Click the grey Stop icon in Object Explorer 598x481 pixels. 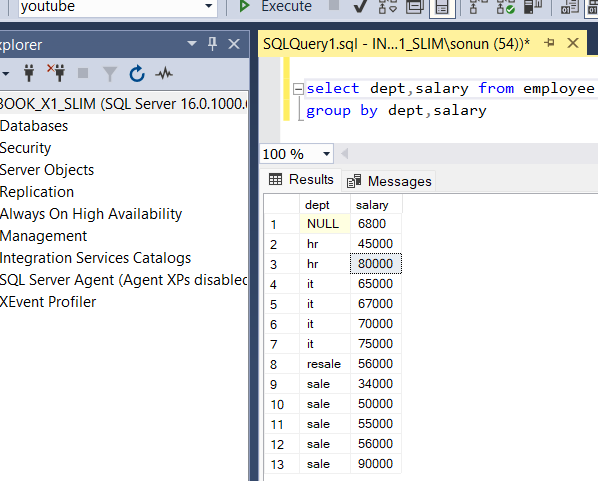point(83,73)
